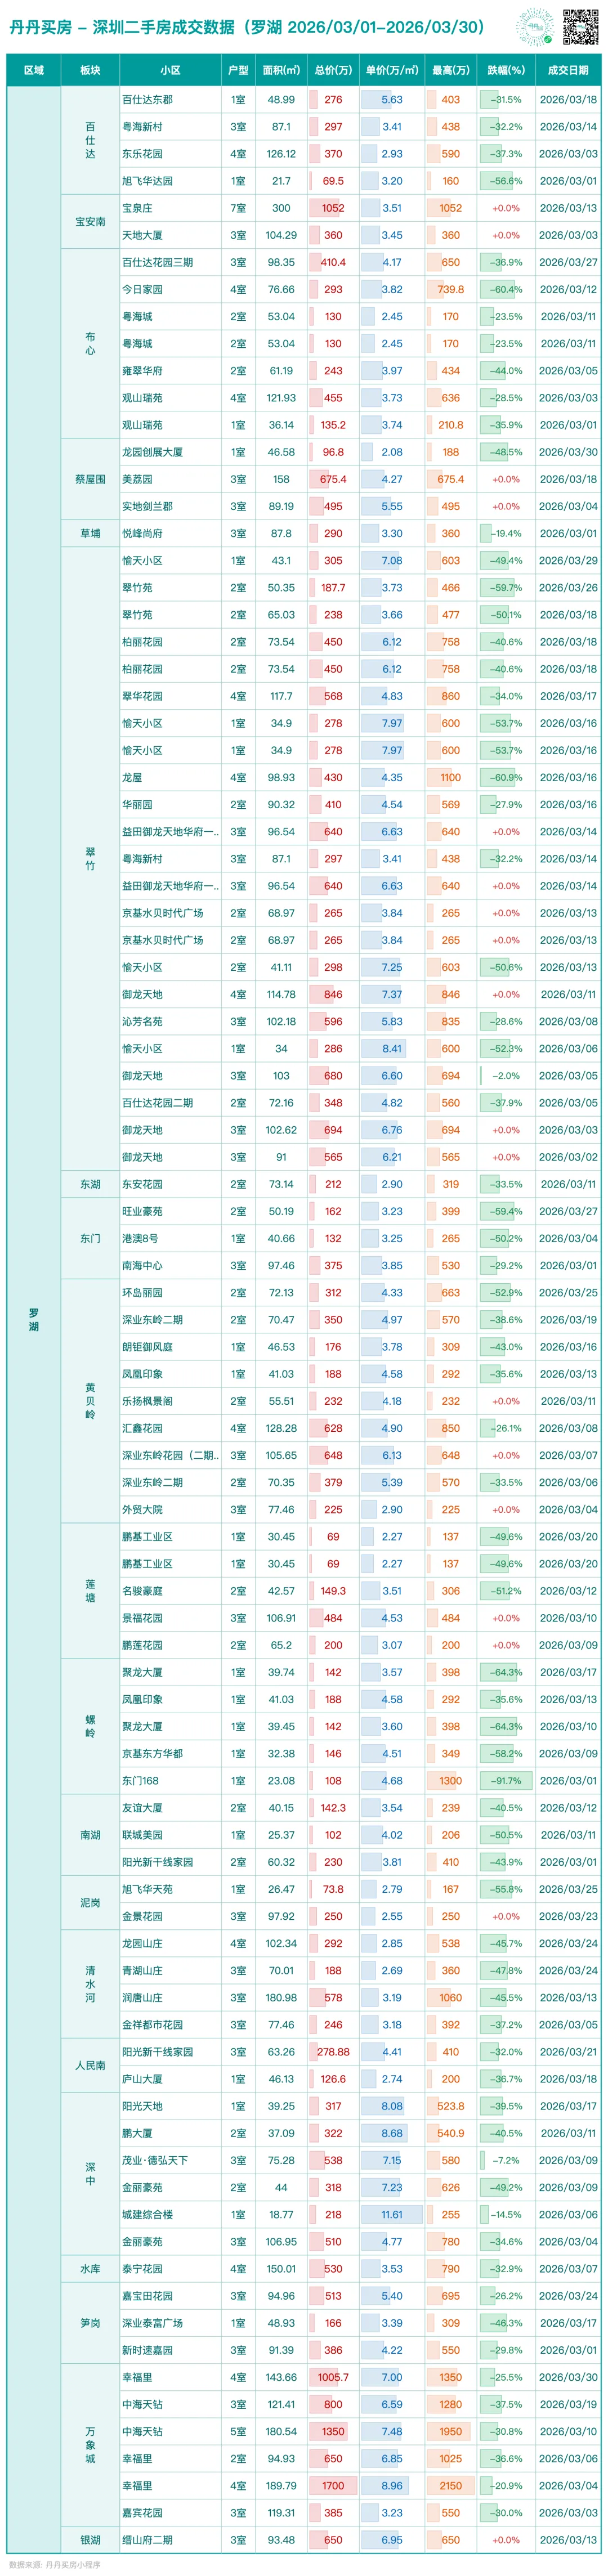Click the 黄贝岭 block label
The height and width of the screenshot is (2576, 608).
[x=90, y=1400]
